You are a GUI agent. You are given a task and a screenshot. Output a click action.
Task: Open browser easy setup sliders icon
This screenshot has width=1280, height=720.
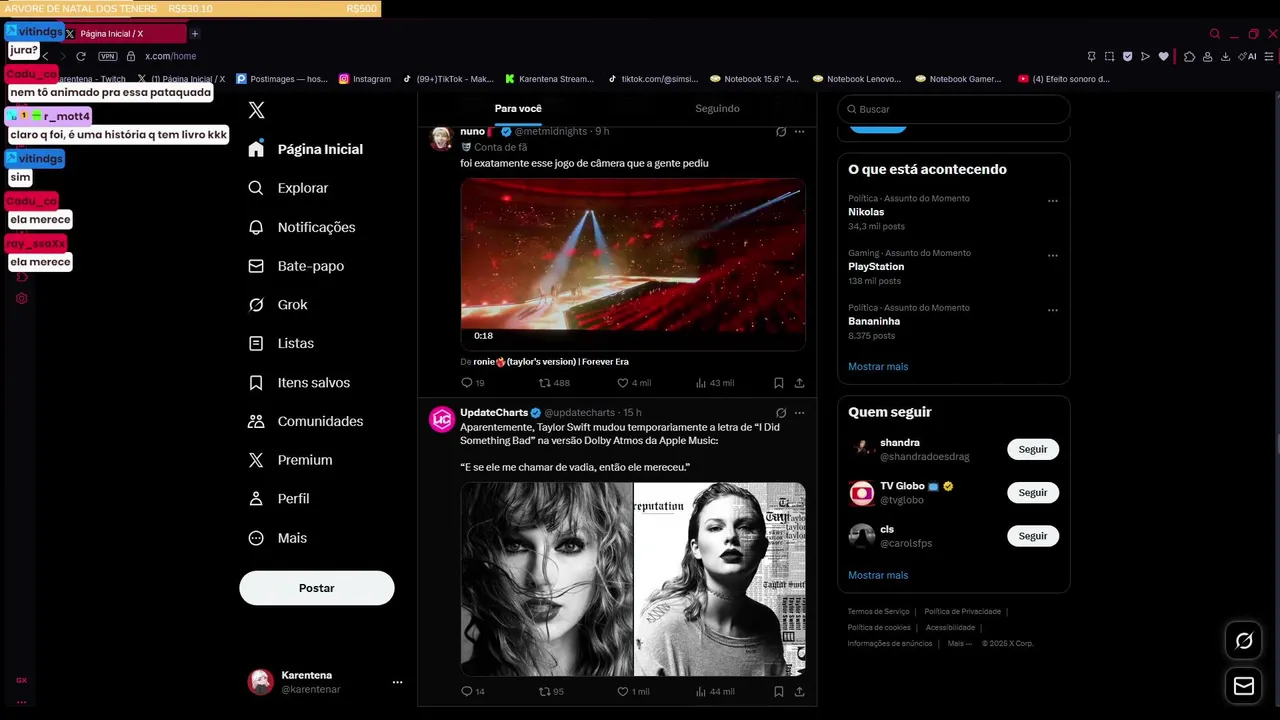click(x=1269, y=57)
